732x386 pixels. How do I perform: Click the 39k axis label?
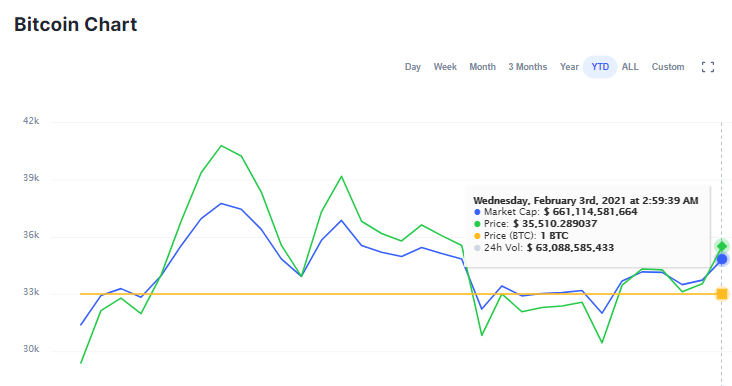[31, 178]
